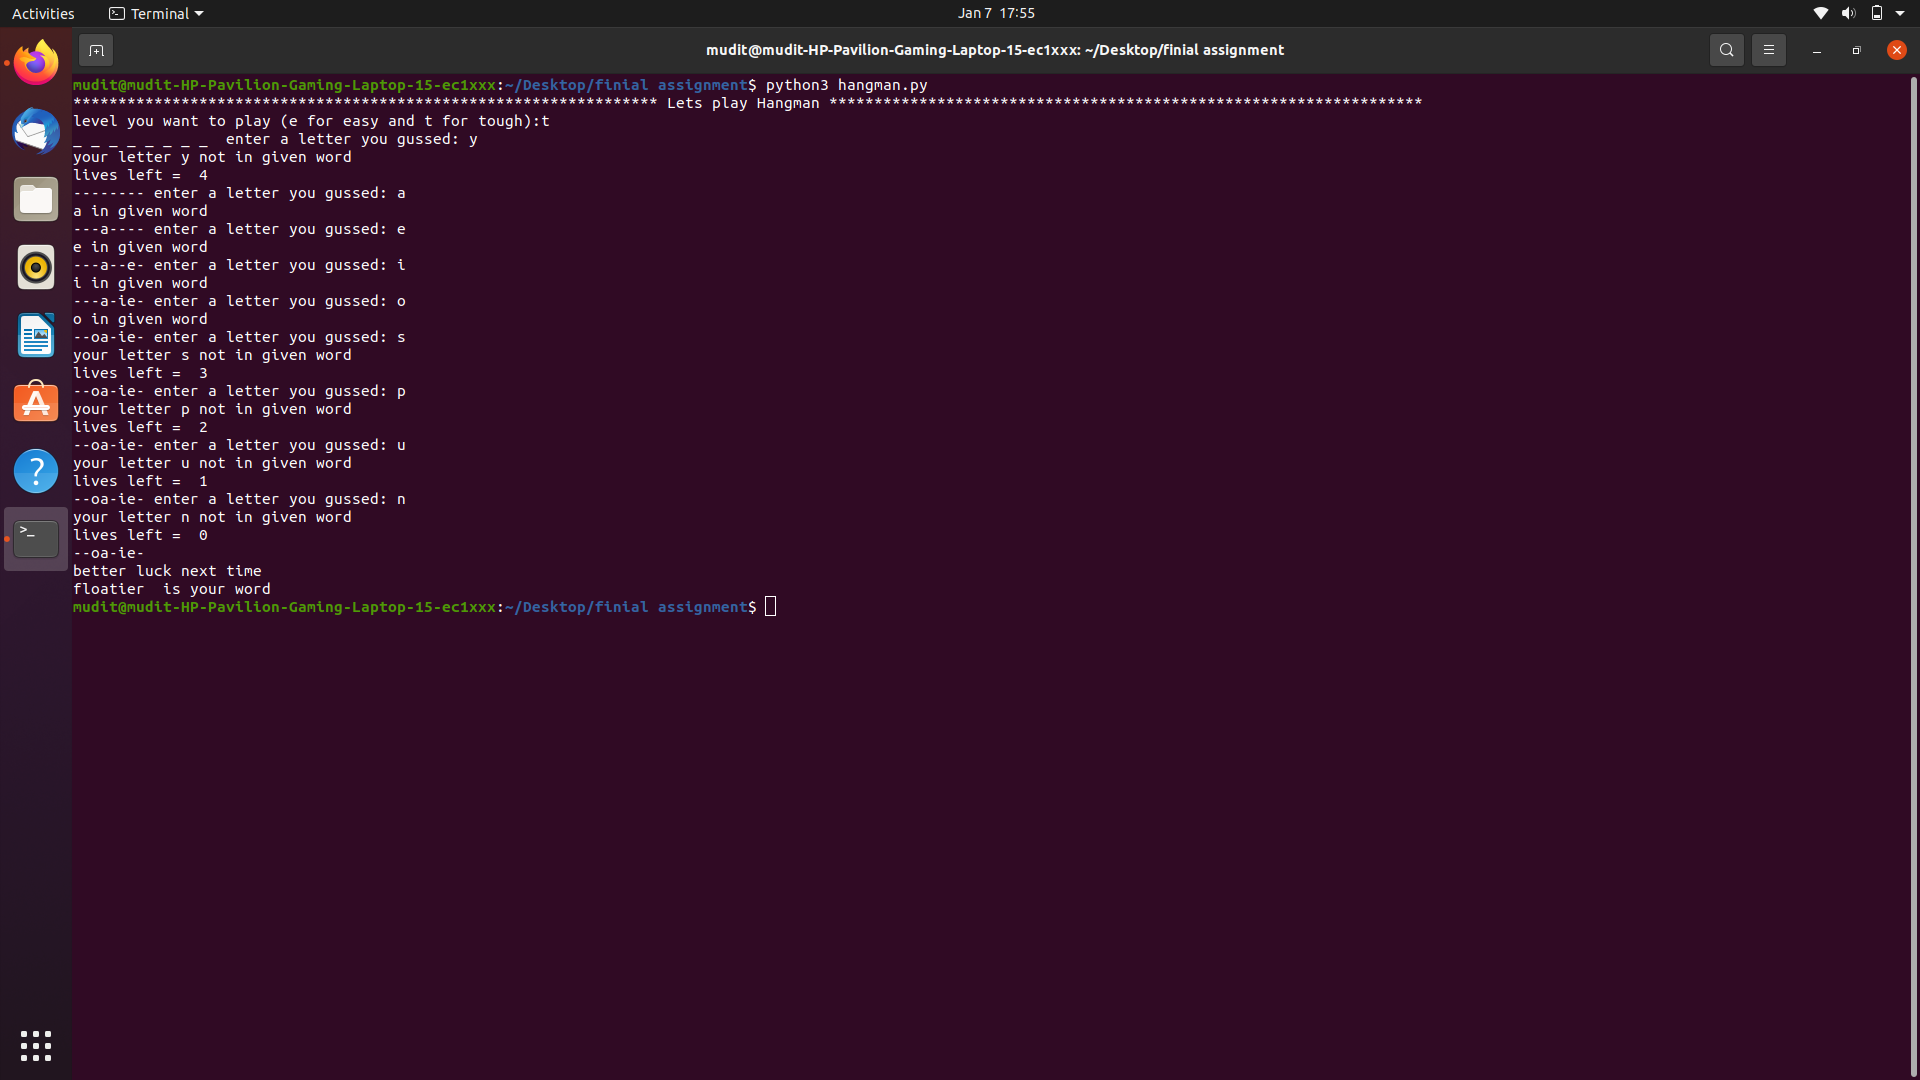The height and width of the screenshot is (1080, 1920).
Task: Open the terminal hamburger menu
Action: tap(1768, 50)
